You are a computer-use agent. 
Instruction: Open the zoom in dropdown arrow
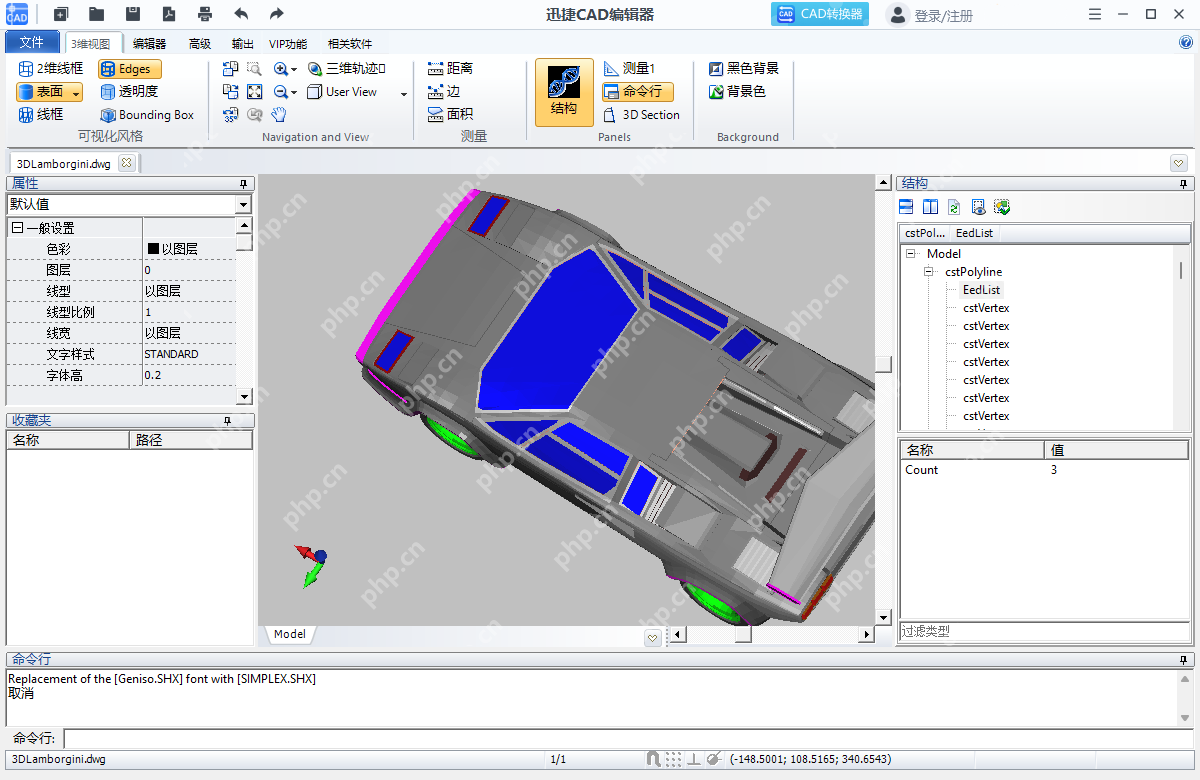(x=294, y=70)
